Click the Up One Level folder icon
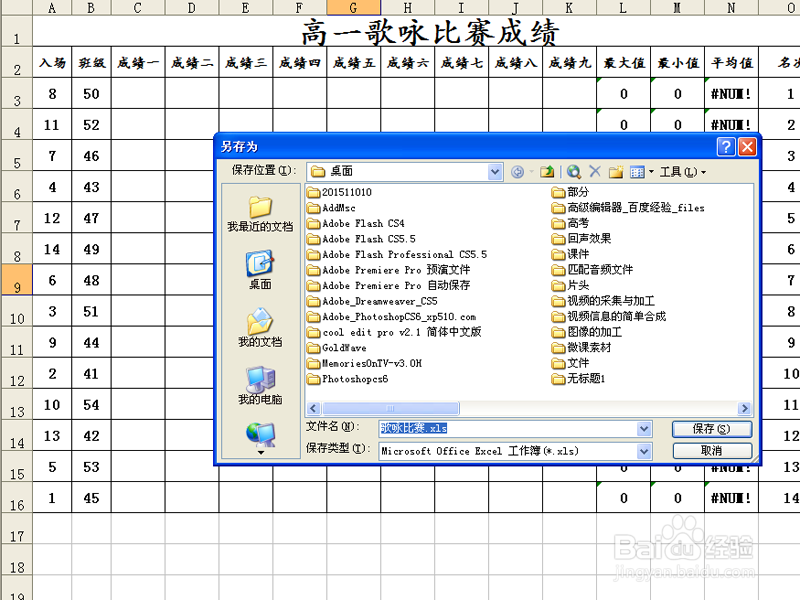 click(x=547, y=172)
